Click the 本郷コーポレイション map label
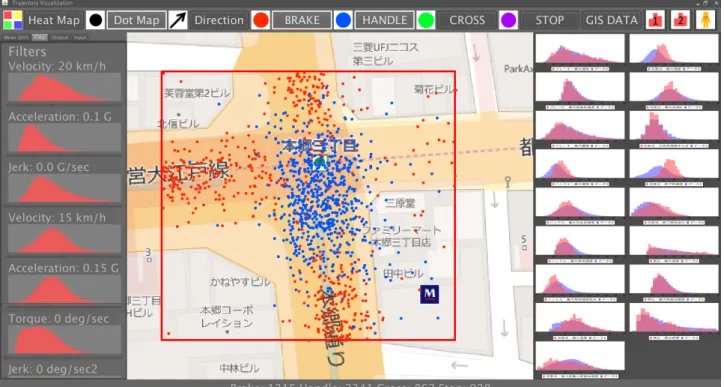The image size is (724, 387). [227, 316]
